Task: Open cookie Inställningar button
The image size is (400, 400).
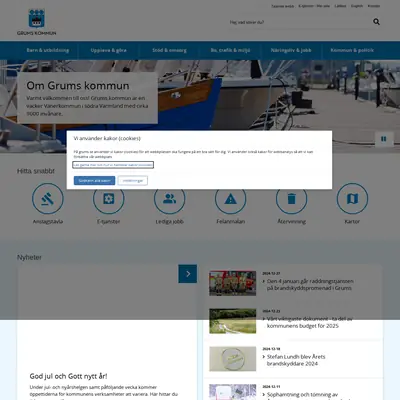Action: point(133,181)
